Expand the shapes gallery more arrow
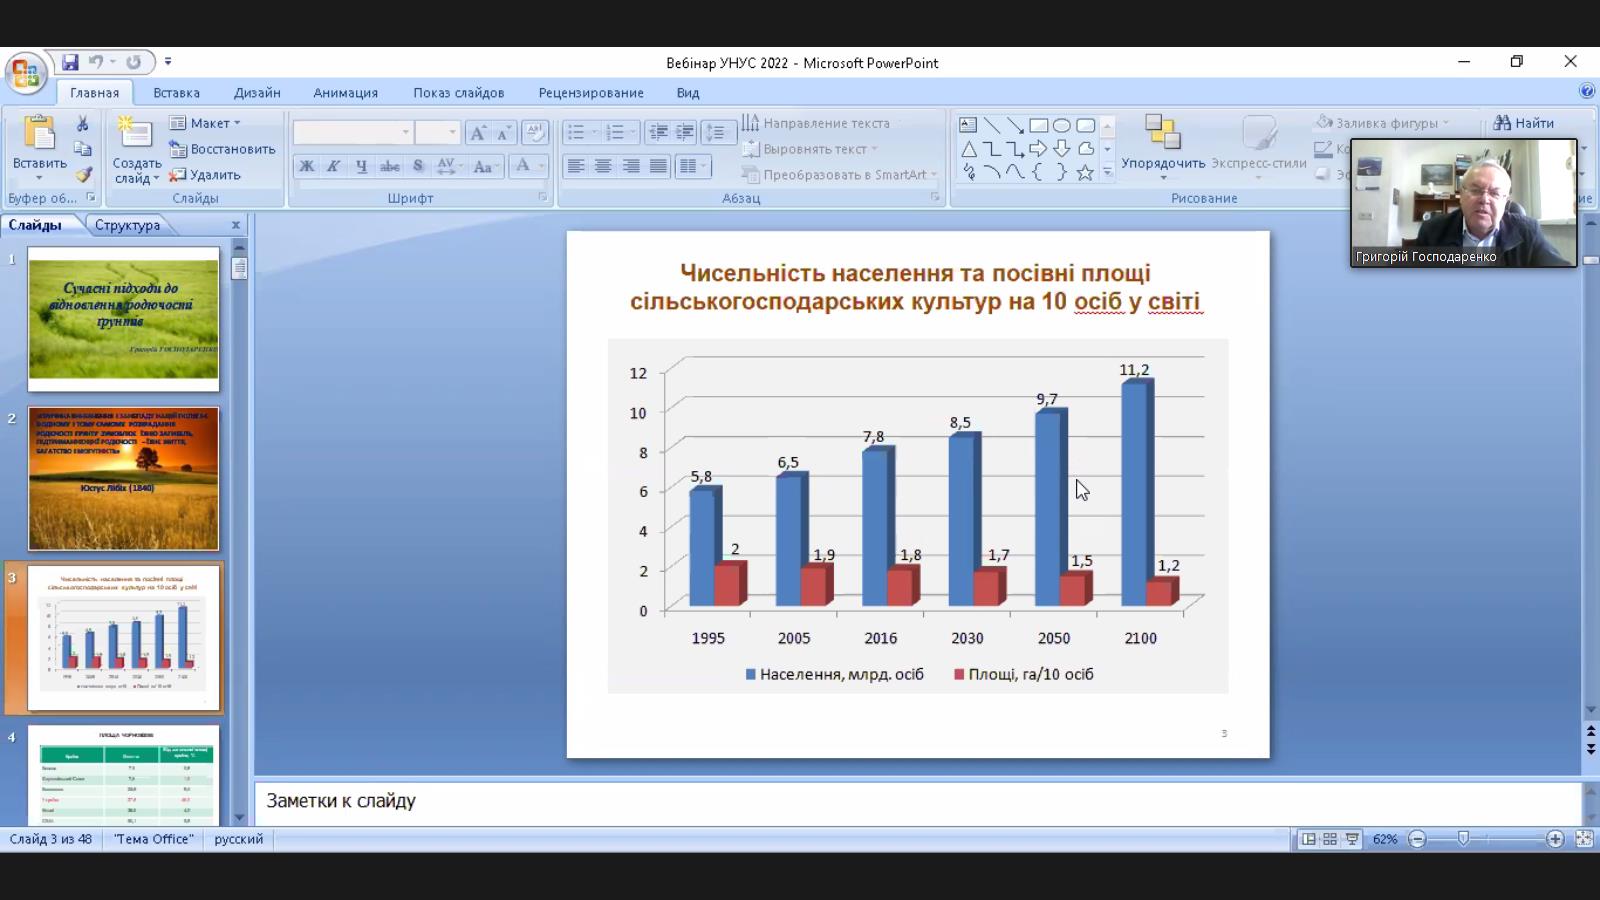 tap(1107, 172)
